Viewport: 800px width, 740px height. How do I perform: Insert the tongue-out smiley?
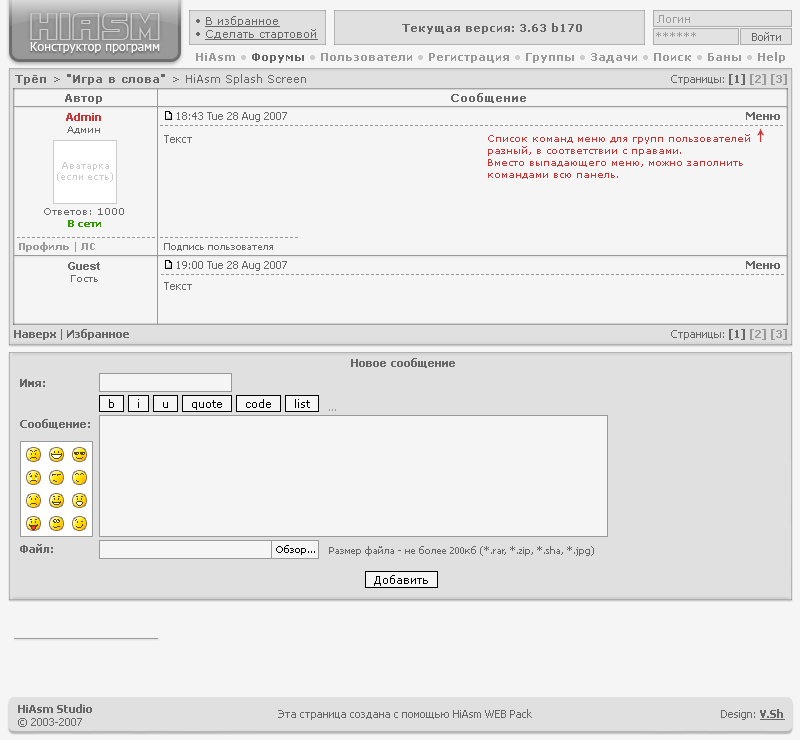(34, 523)
